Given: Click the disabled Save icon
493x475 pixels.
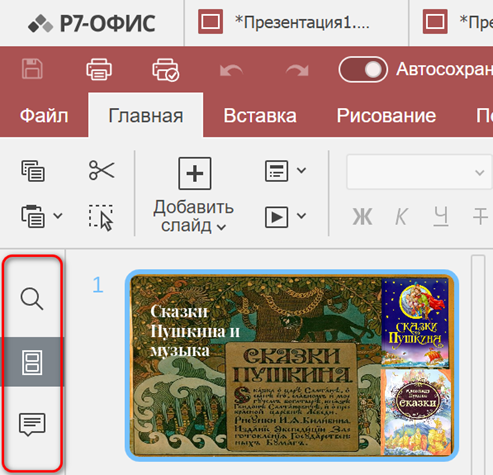Looking at the screenshot, I should [32, 69].
